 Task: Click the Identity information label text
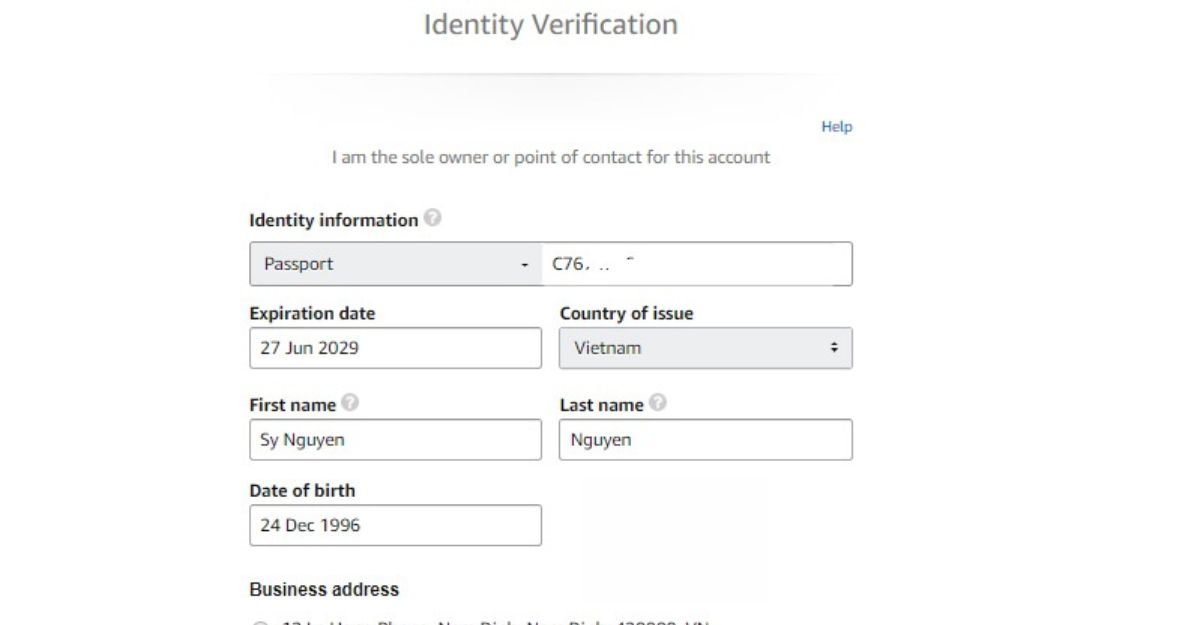pos(334,220)
